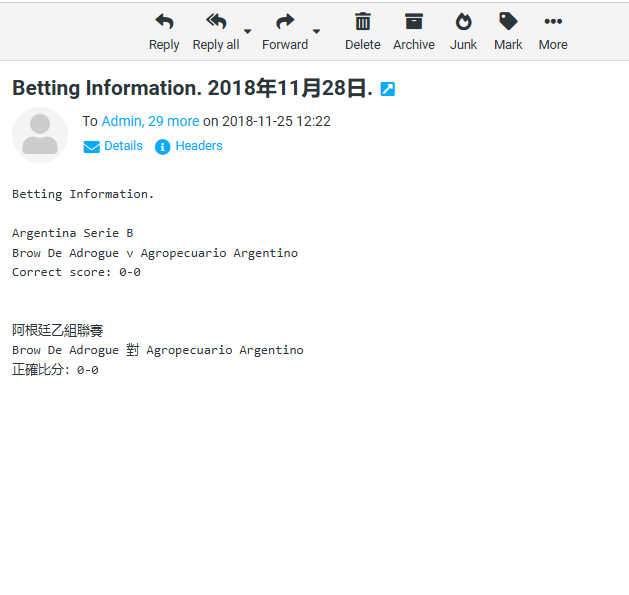Click the 2018-11-25 12:22 timestamp
The image size is (629, 595).
click(276, 121)
